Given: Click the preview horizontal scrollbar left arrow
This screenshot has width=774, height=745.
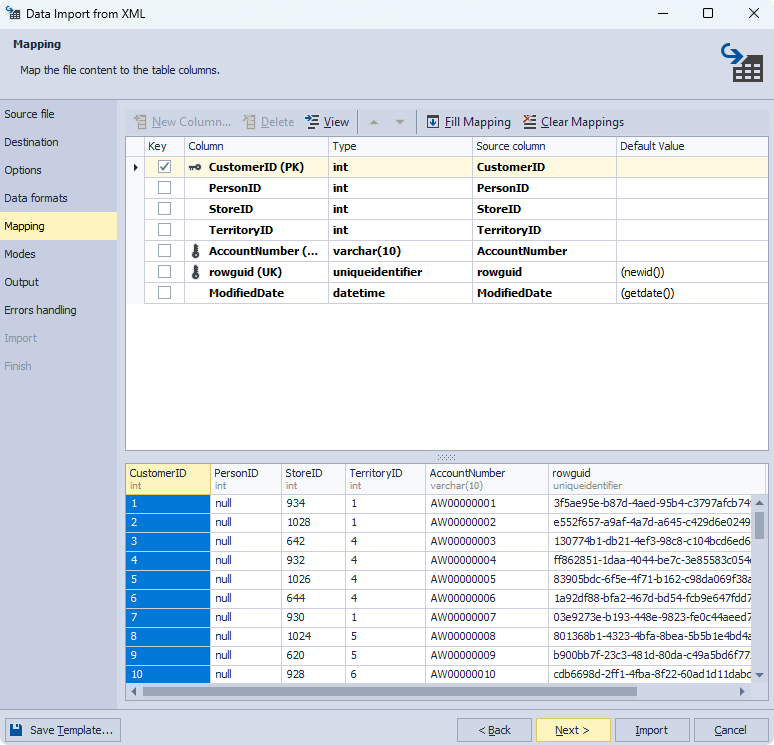Looking at the screenshot, I should (134, 692).
